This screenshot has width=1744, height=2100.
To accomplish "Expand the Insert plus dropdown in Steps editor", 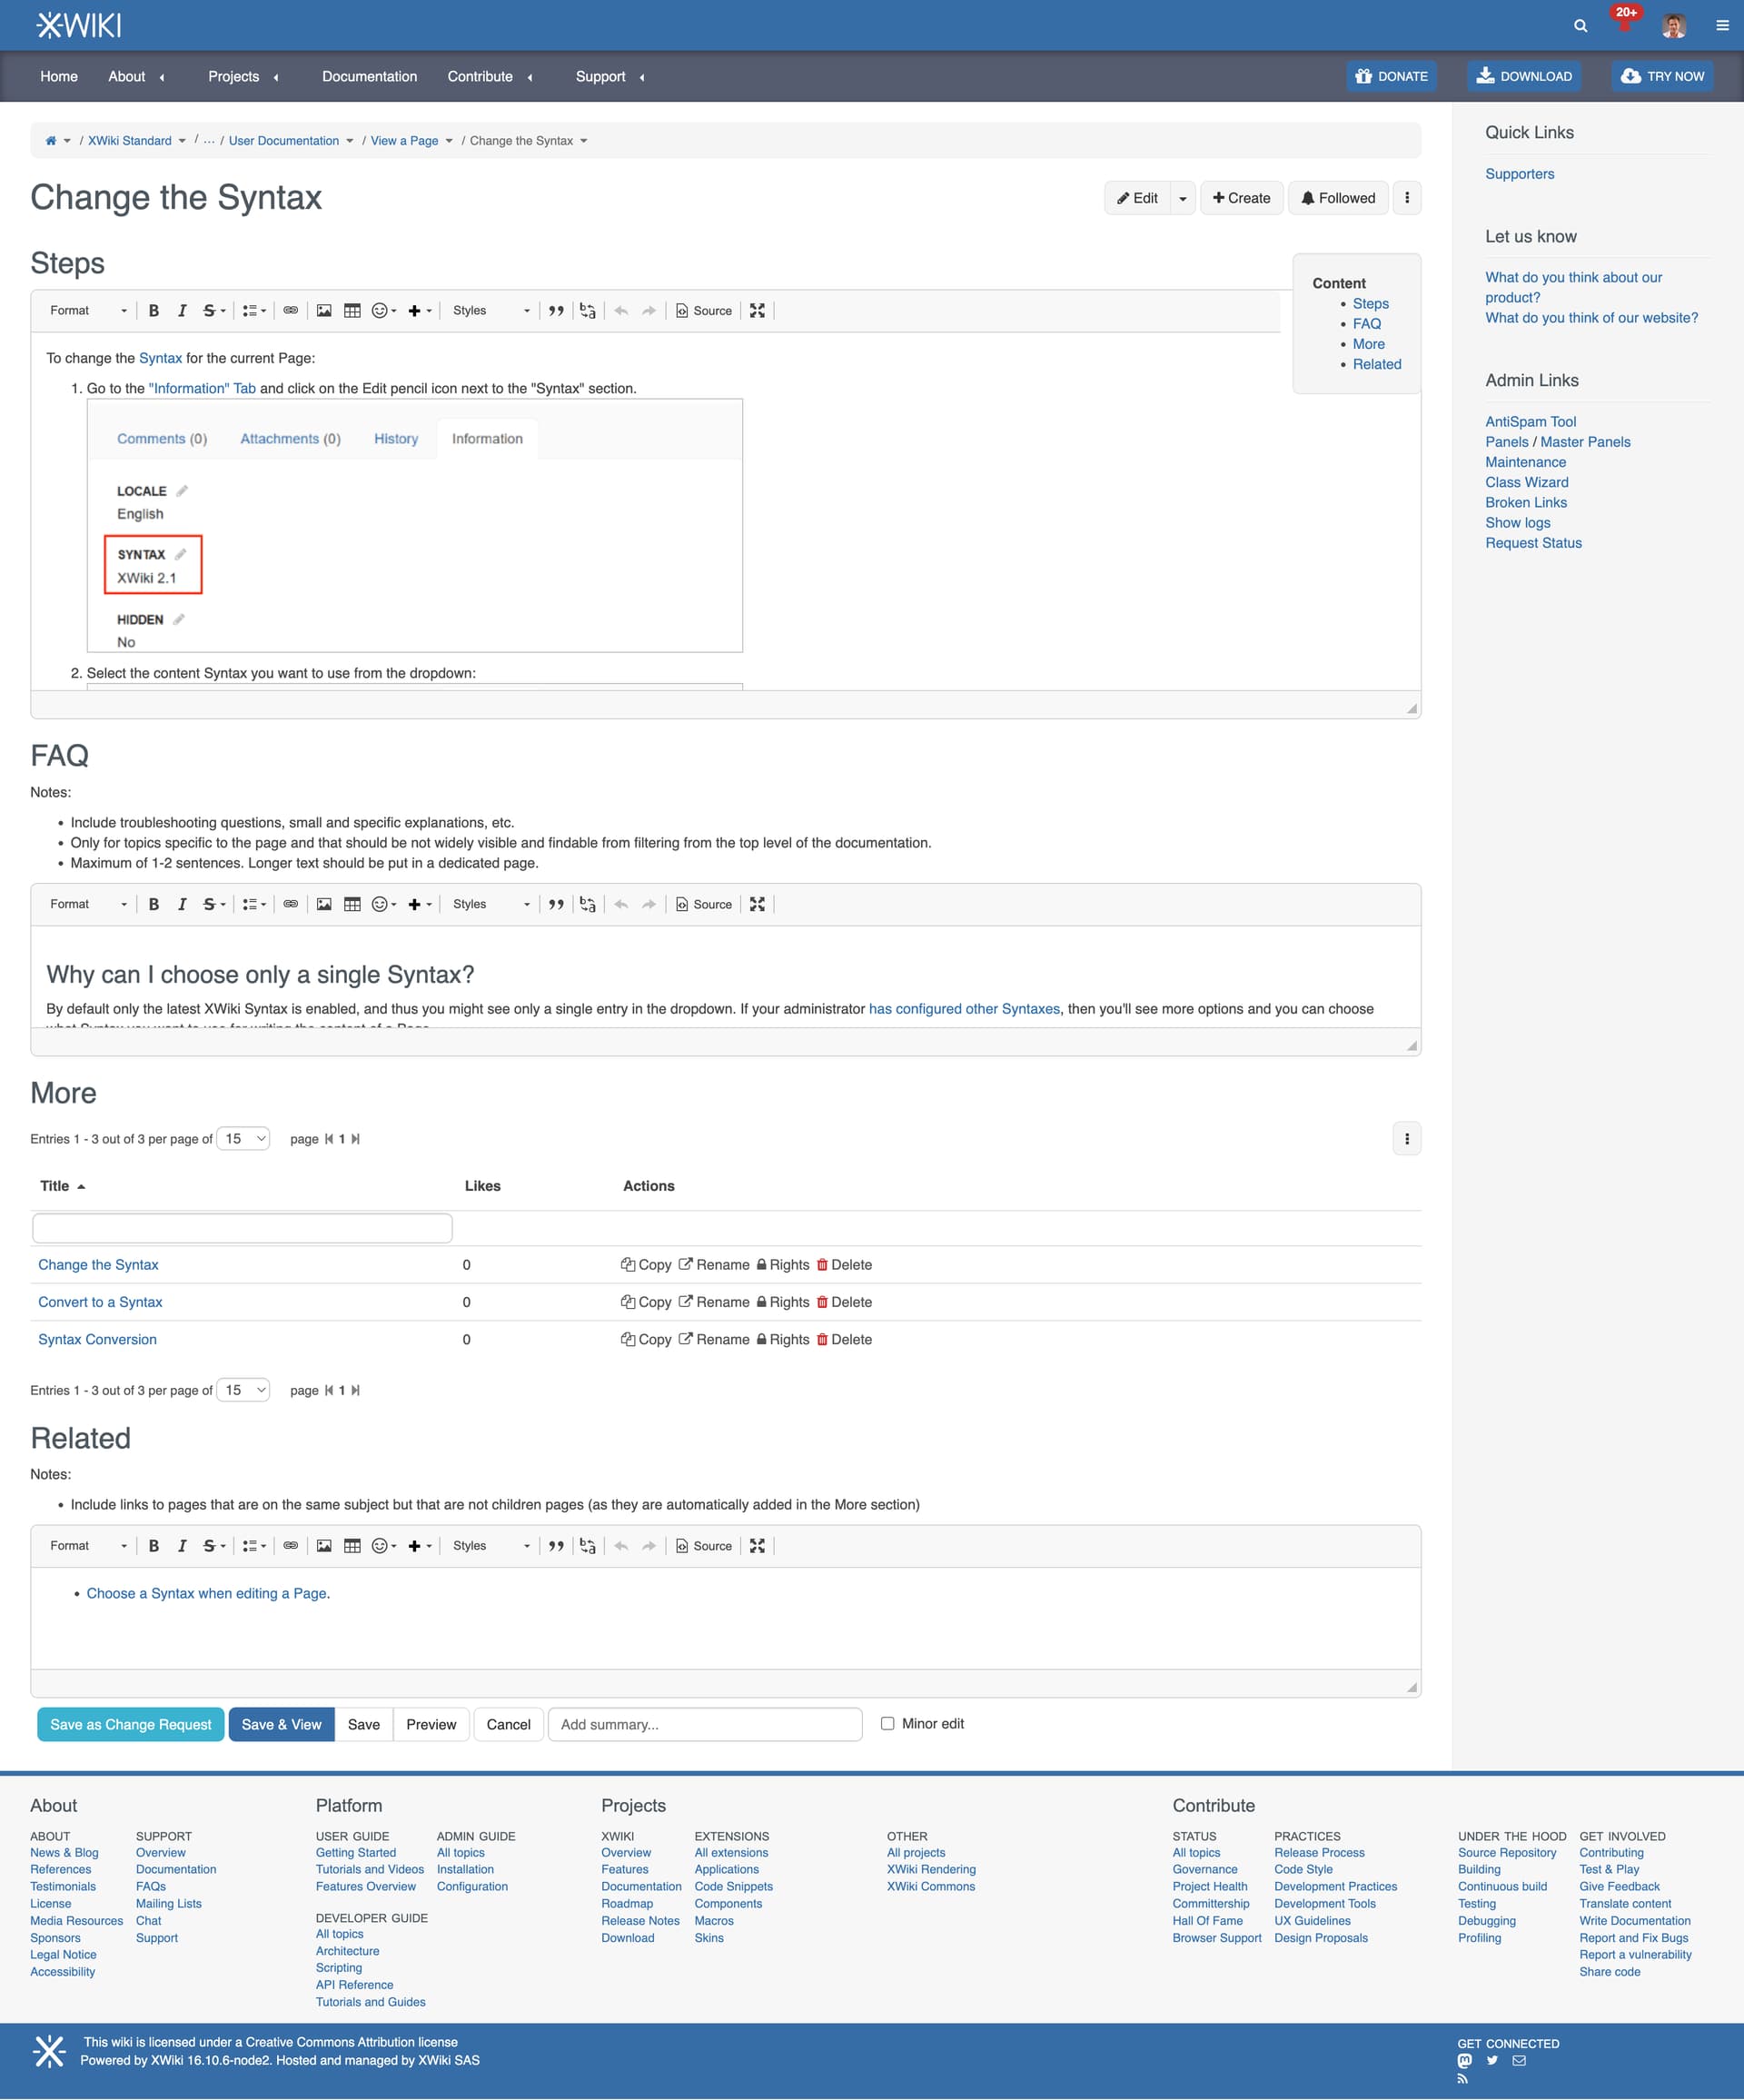I will (420, 311).
